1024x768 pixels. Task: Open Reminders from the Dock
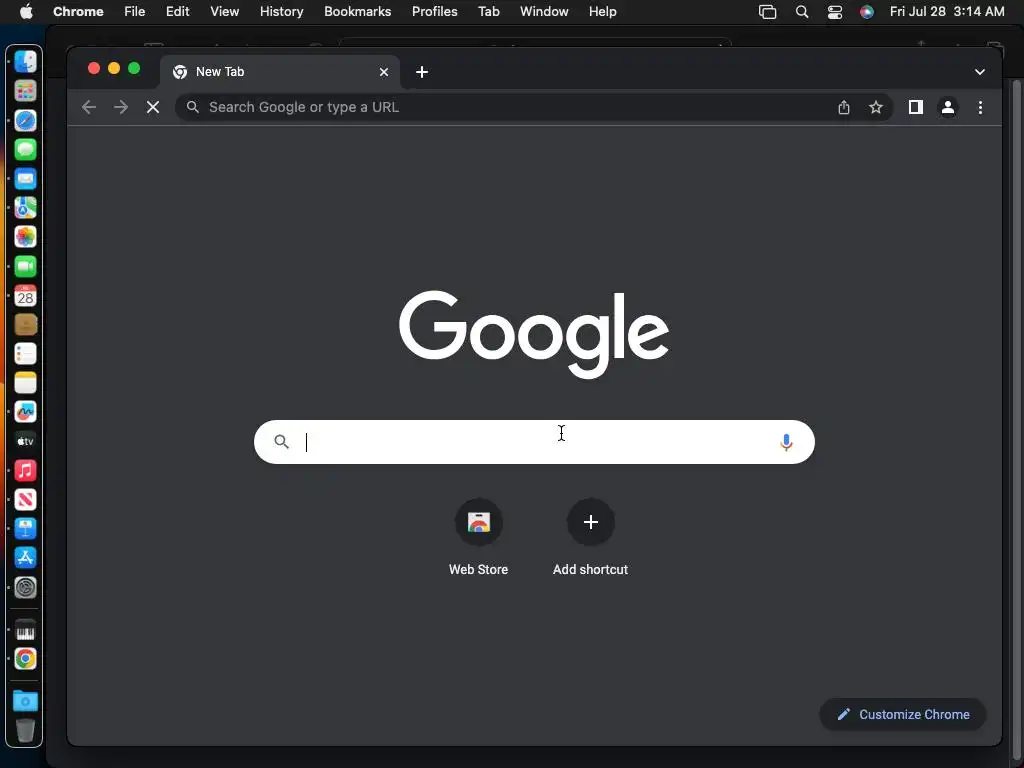[25, 354]
